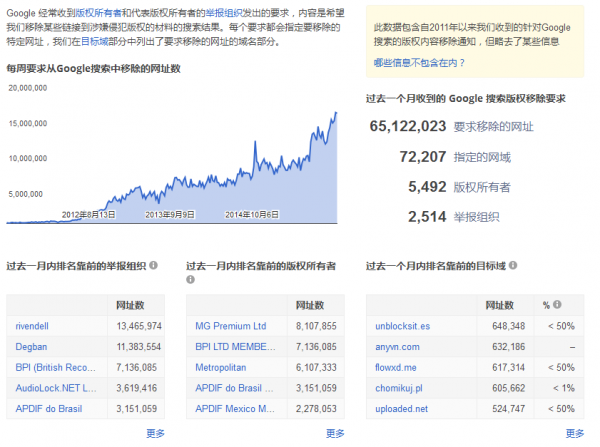The height and width of the screenshot is (447, 600).
Task: Open the 举报组织 link in intro paragraph
Action: [x=224, y=13]
